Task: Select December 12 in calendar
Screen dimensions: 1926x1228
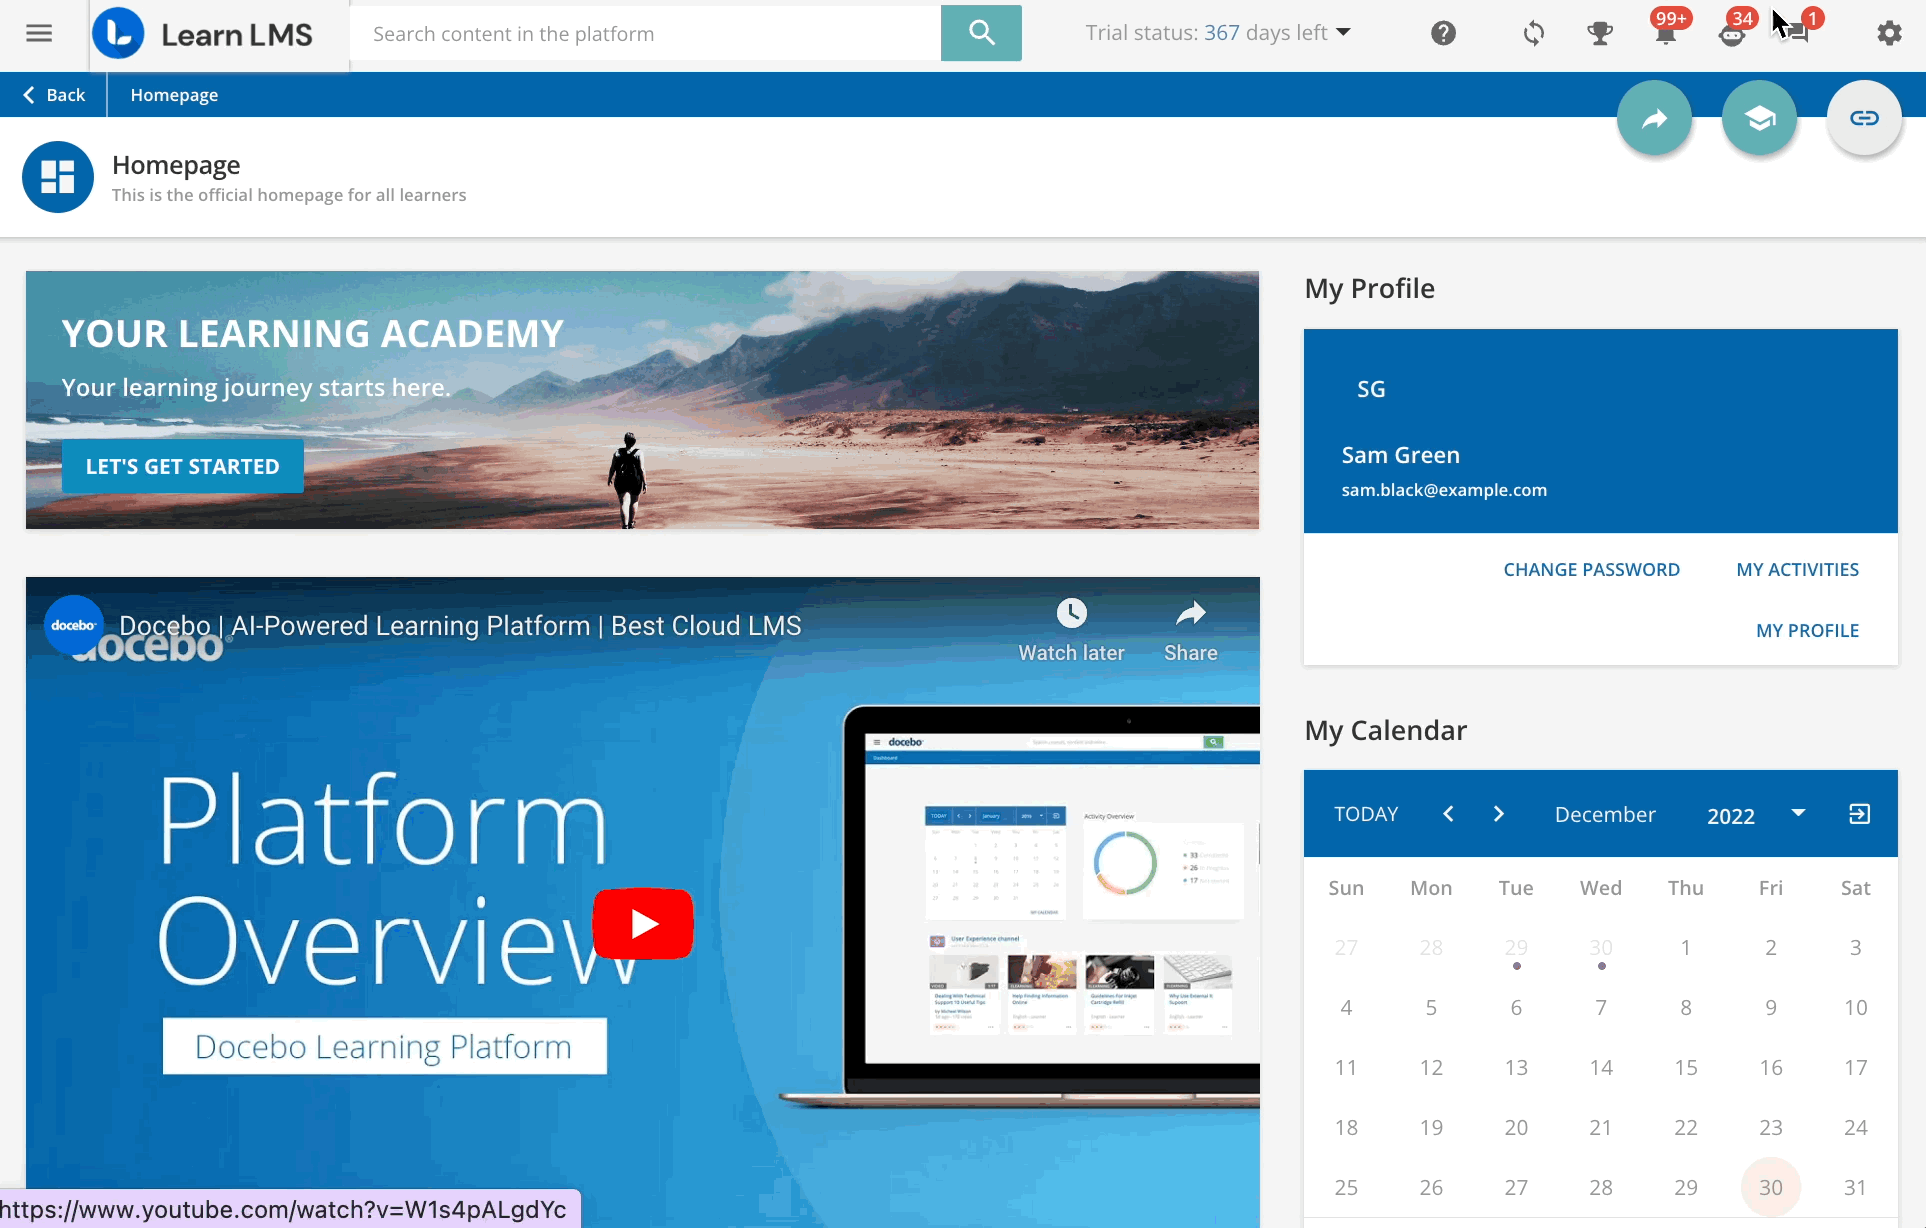Action: [1431, 1067]
